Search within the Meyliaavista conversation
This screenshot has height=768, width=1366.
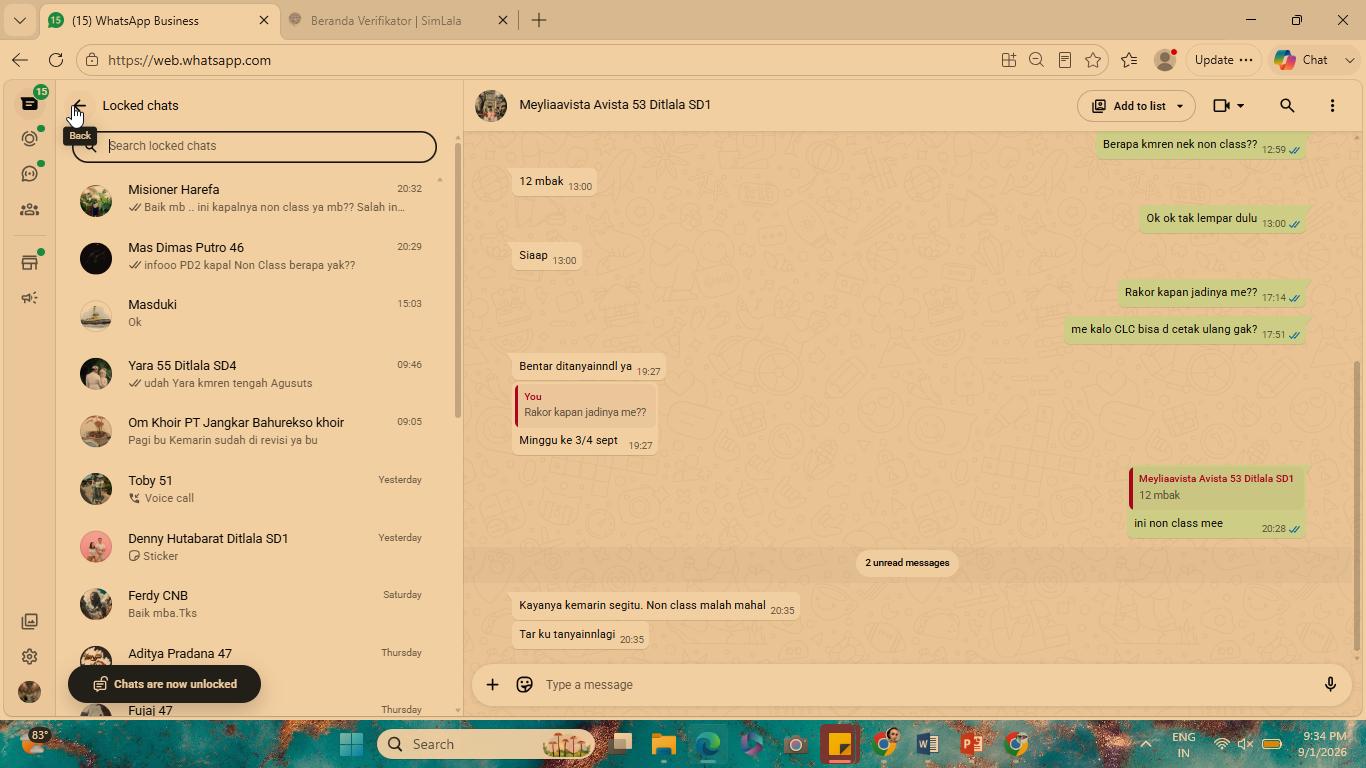[1287, 106]
